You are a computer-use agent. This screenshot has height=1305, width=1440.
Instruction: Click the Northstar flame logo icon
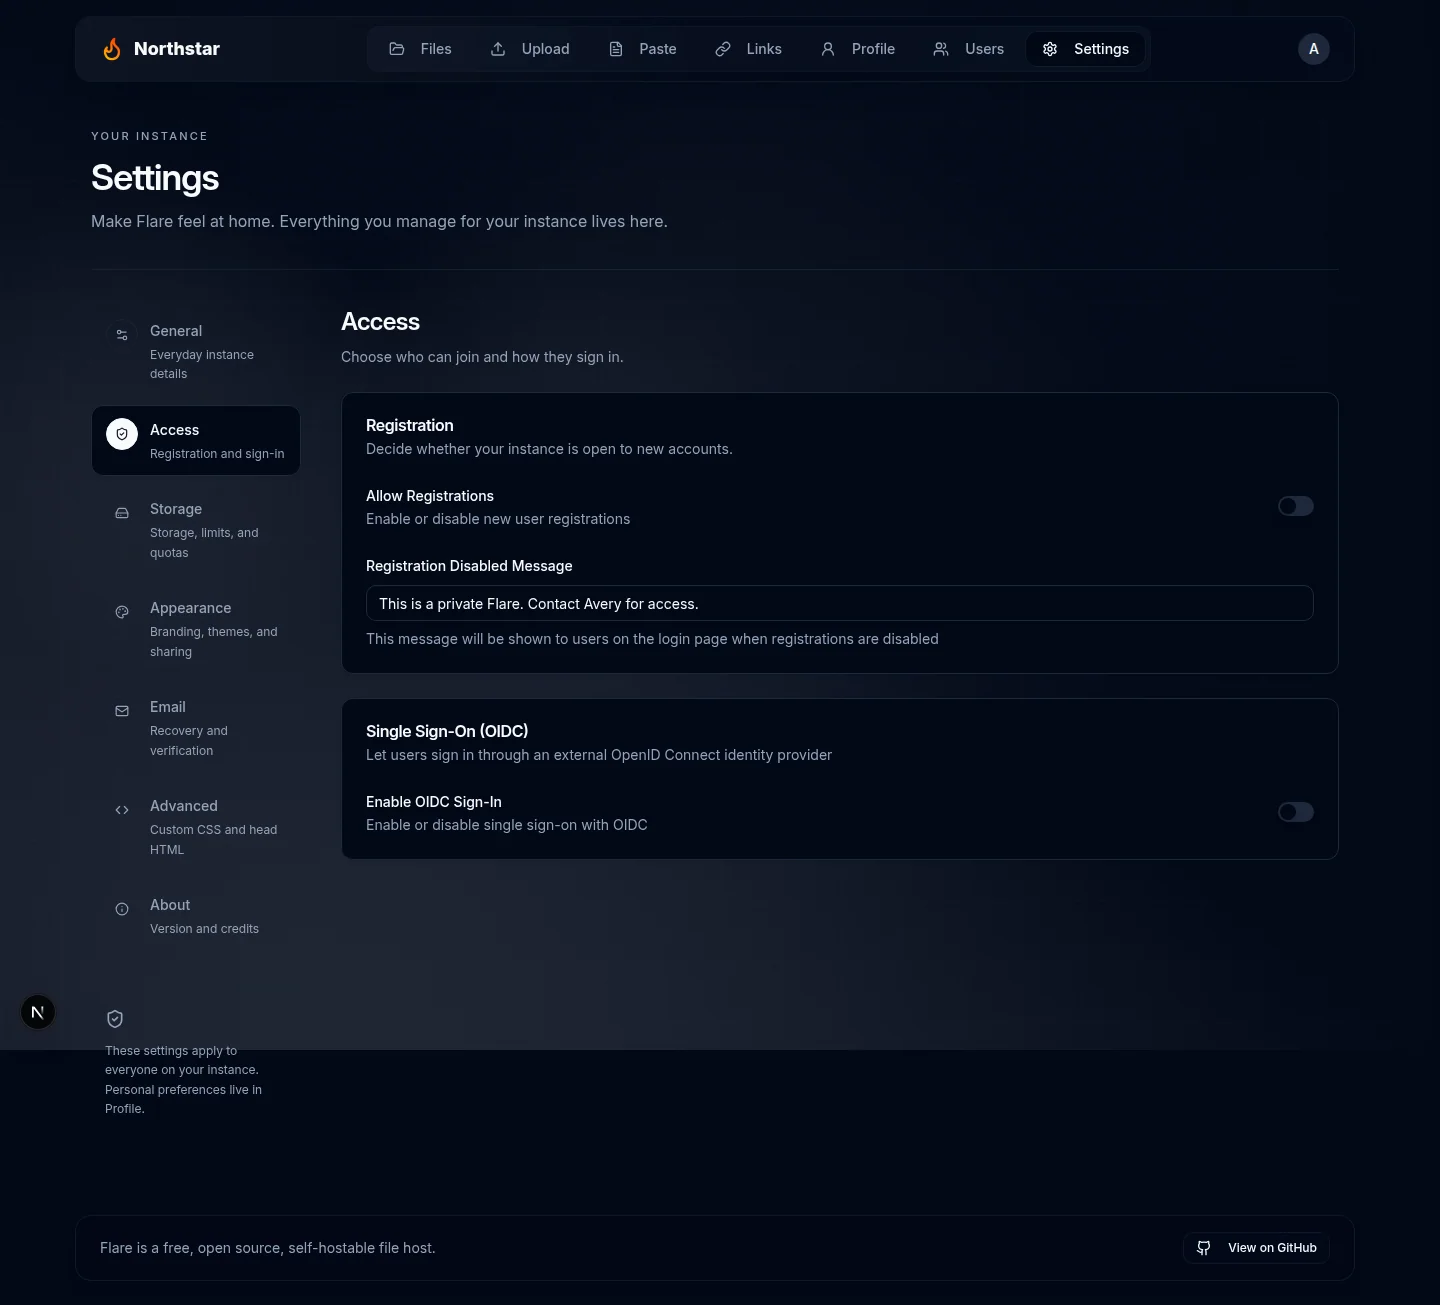[x=112, y=49]
